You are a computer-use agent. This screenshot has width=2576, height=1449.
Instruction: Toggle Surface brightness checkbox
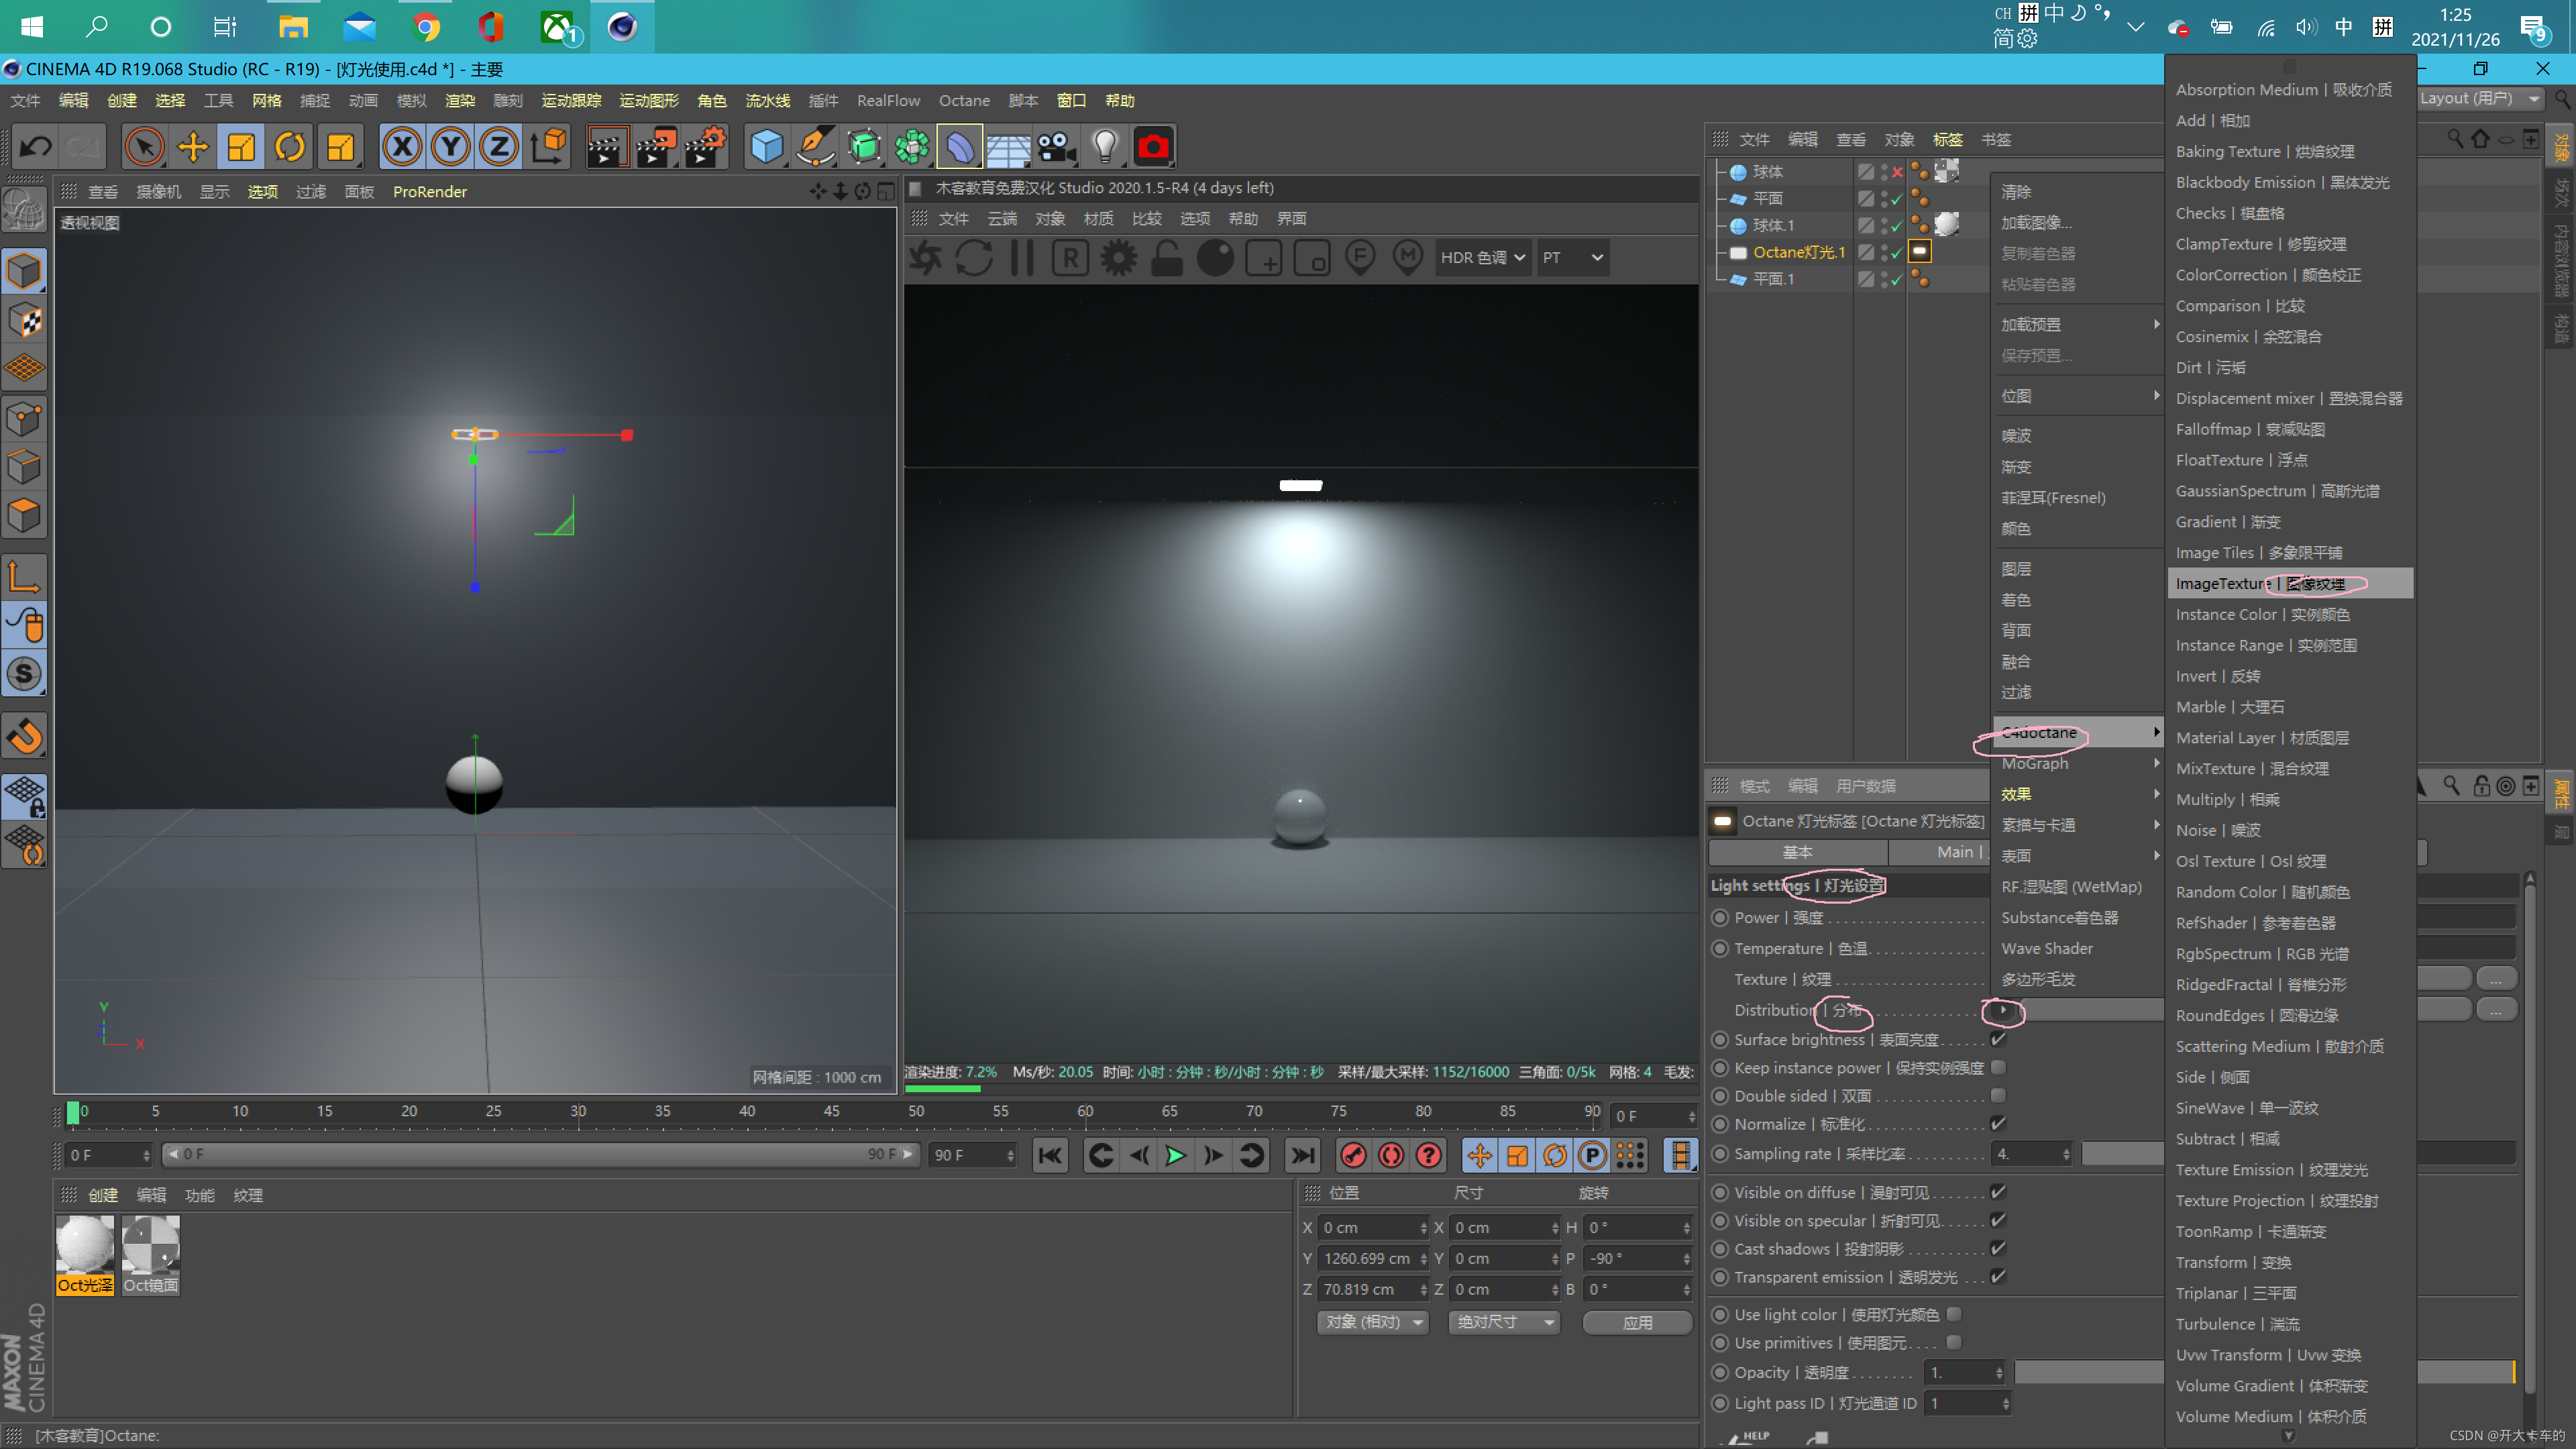click(1998, 1039)
